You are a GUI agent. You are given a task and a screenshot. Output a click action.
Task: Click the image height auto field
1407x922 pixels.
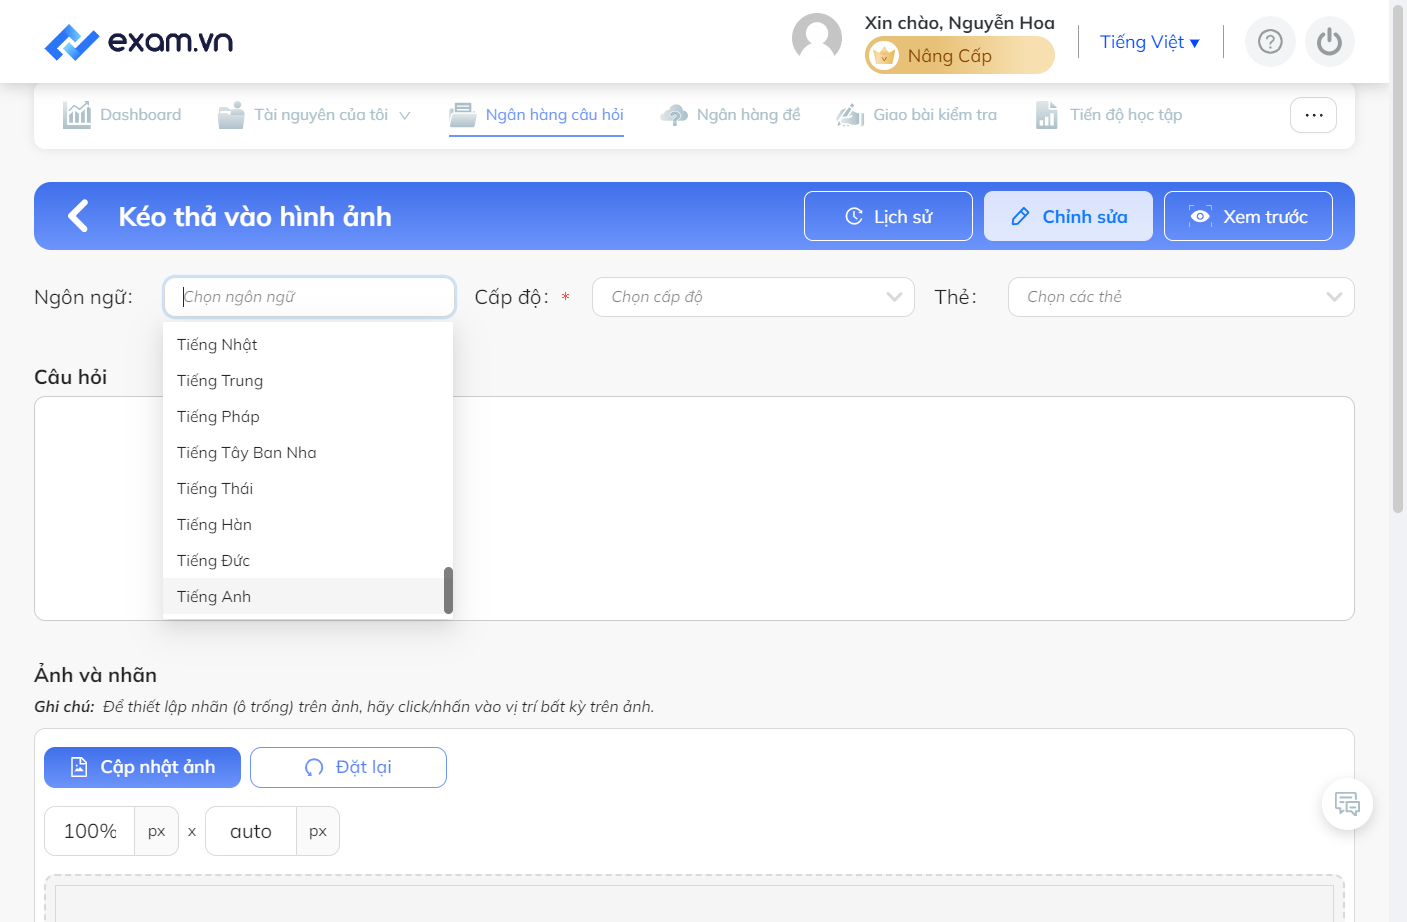[x=251, y=831]
